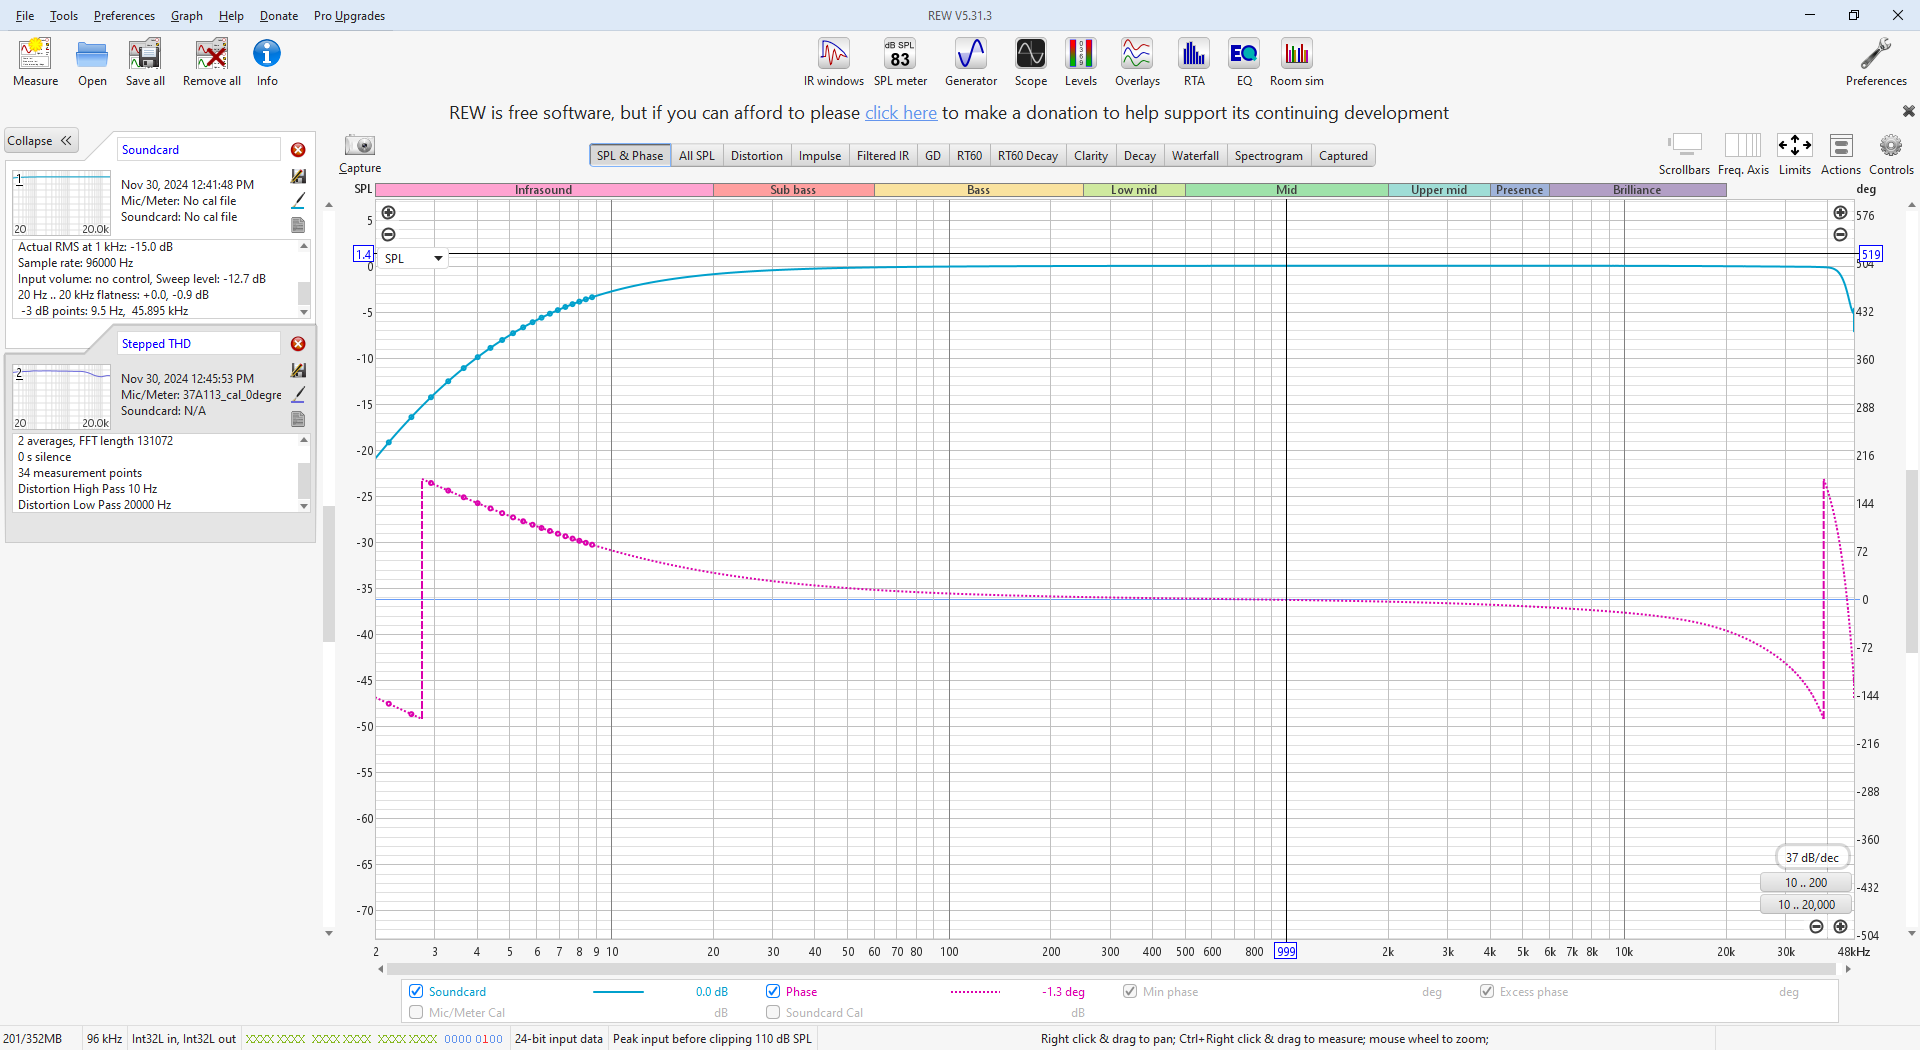Toggle the Mic/Meter Cal checkbox

(416, 1012)
